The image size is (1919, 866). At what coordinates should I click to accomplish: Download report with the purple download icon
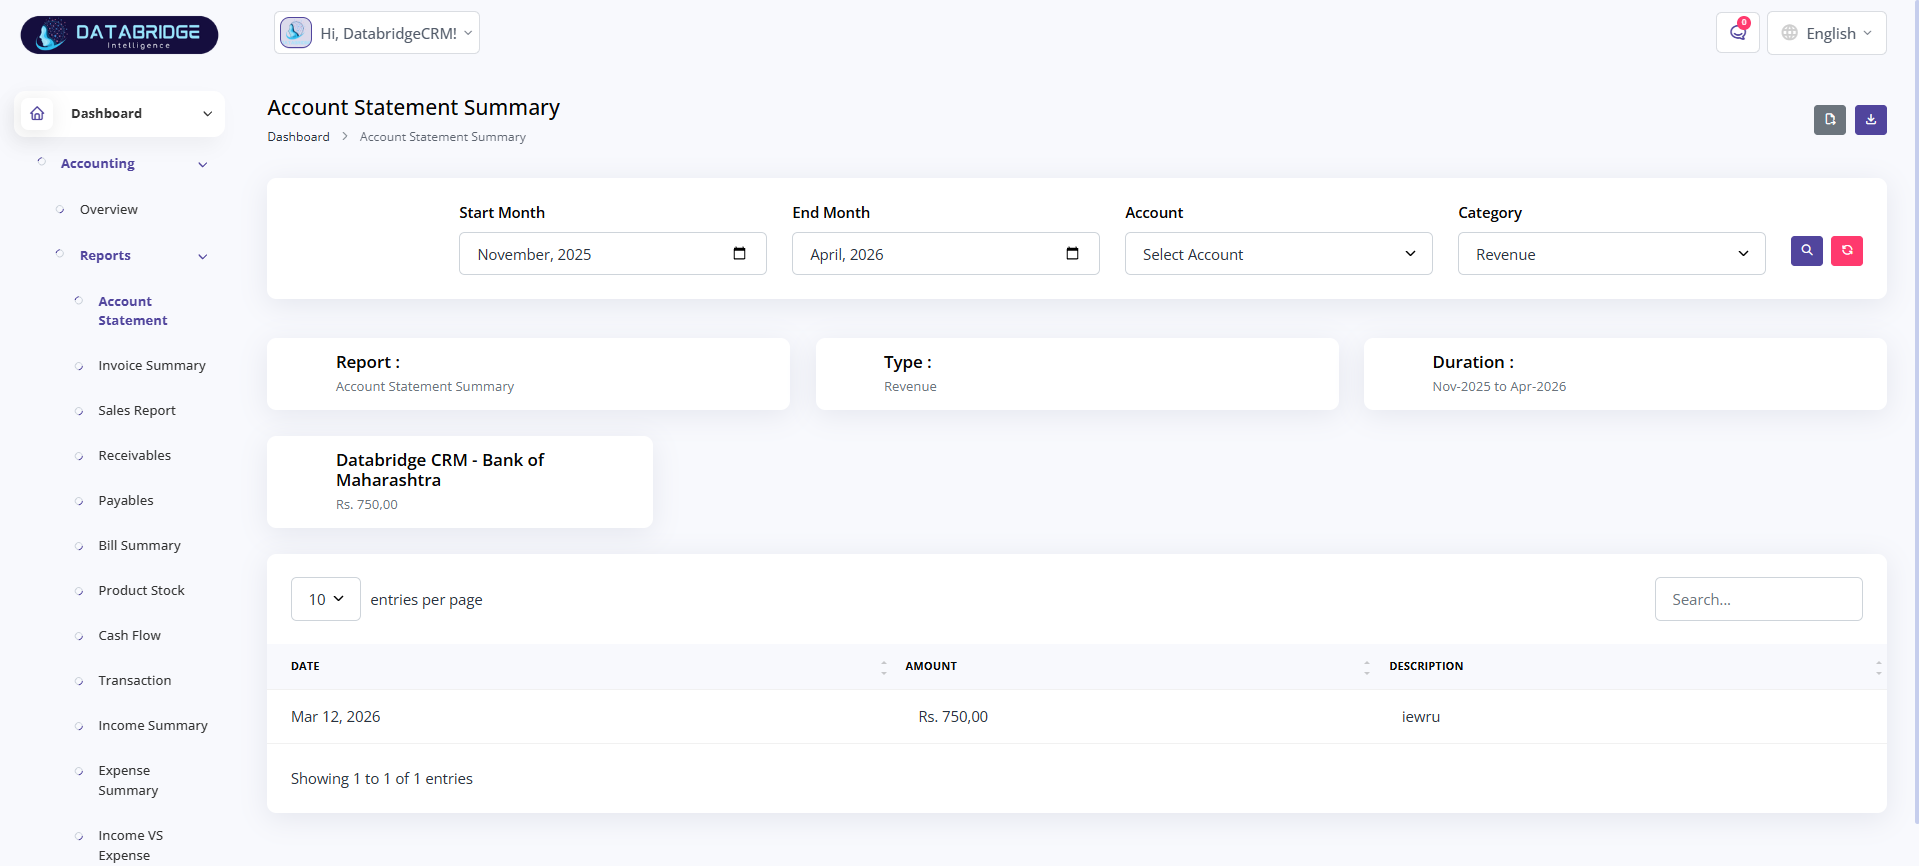[1871, 120]
